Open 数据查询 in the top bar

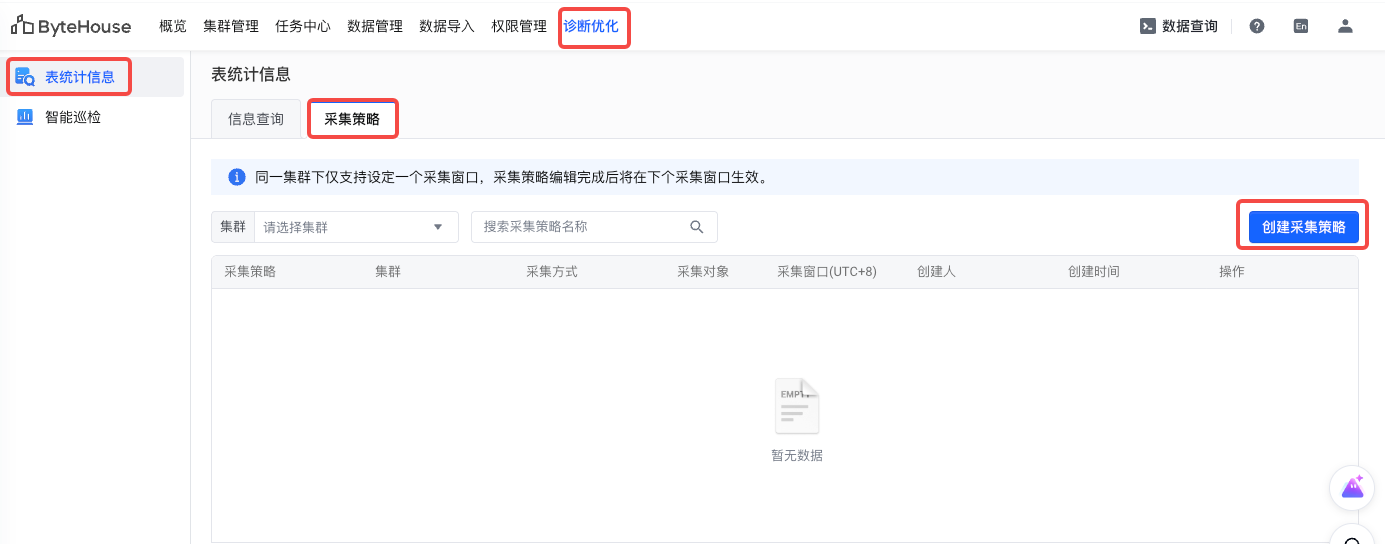[x=1179, y=27]
